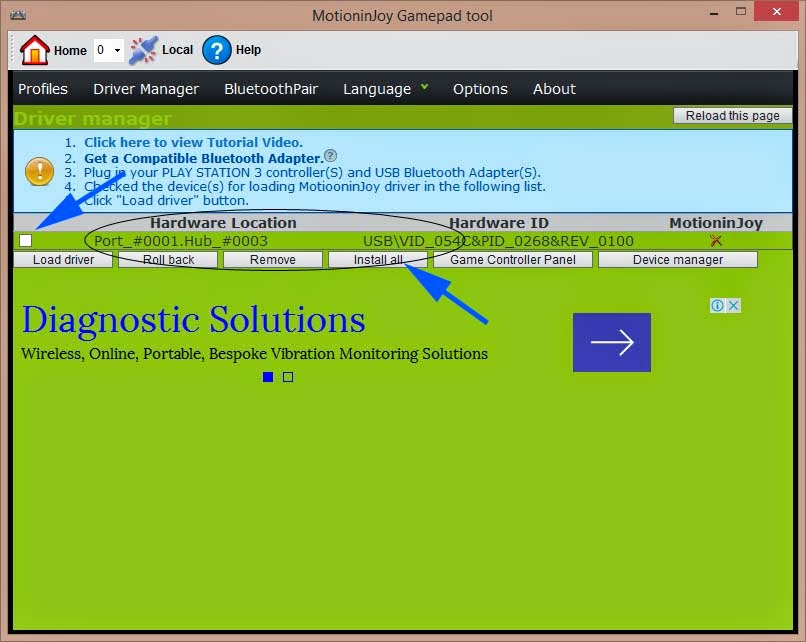The image size is (806, 642).
Task: Click the ad's blue arrow button
Action: 612,342
